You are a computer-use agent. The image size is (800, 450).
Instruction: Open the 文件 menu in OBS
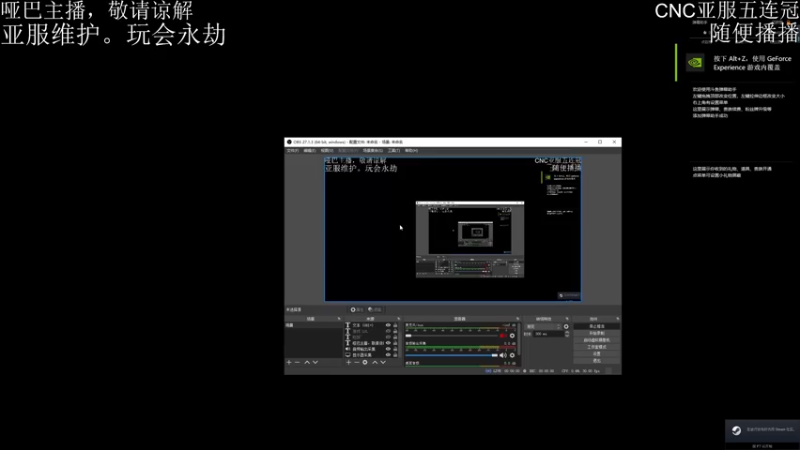(x=292, y=151)
